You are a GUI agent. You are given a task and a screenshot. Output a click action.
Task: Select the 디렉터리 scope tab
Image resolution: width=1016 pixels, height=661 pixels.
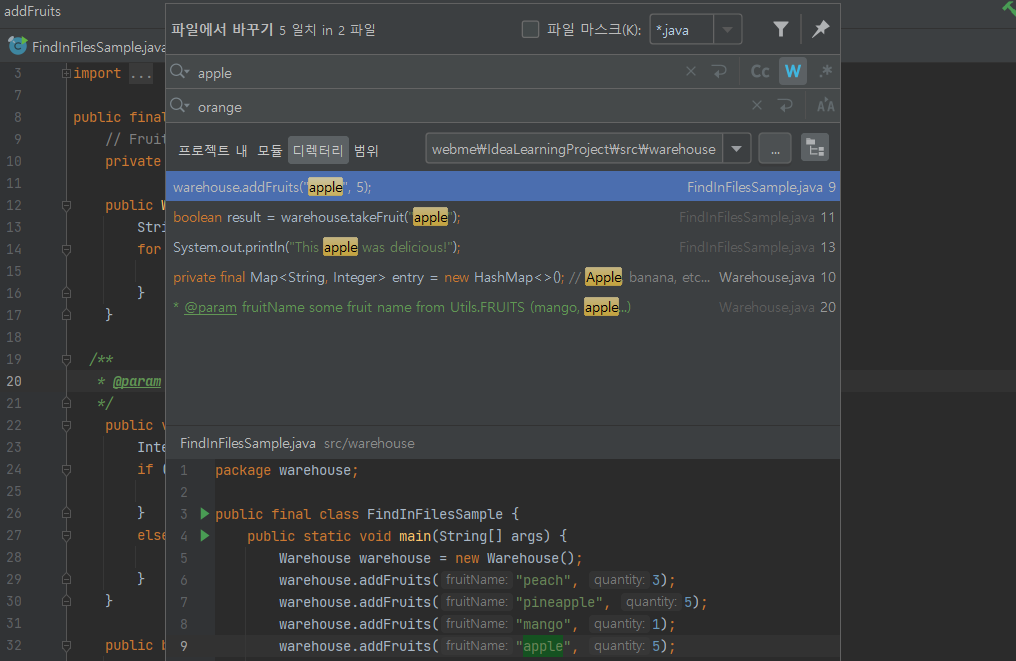point(318,150)
